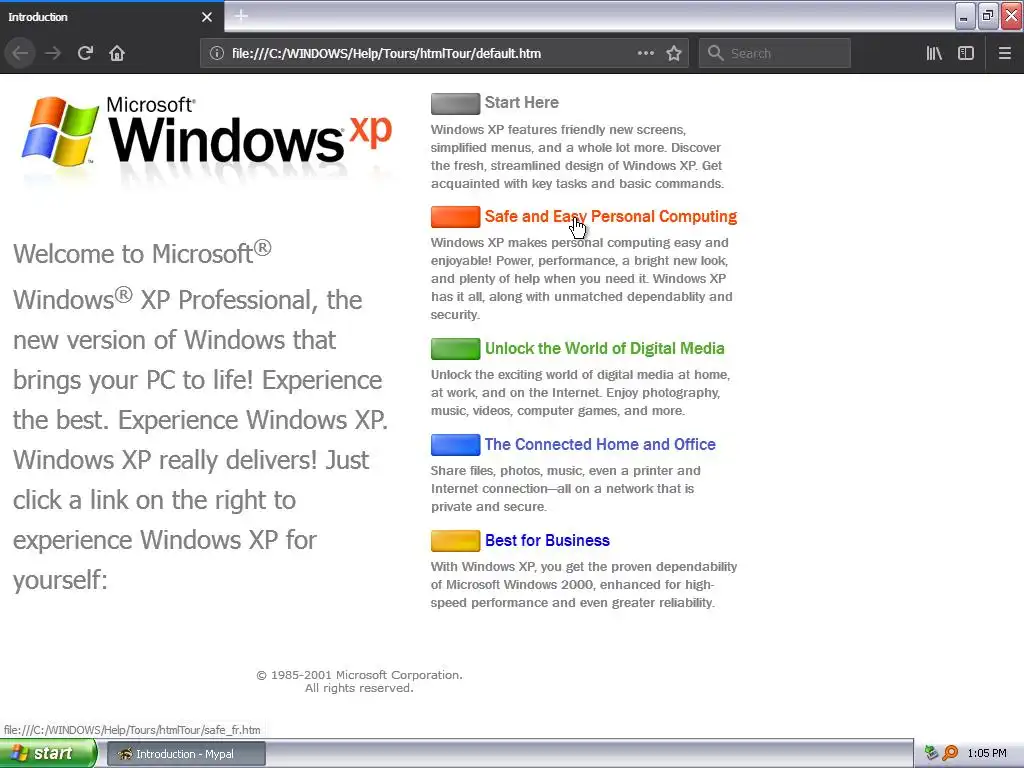This screenshot has height=768, width=1024.
Task: Click the blue Connected Home button
Action: (455, 445)
